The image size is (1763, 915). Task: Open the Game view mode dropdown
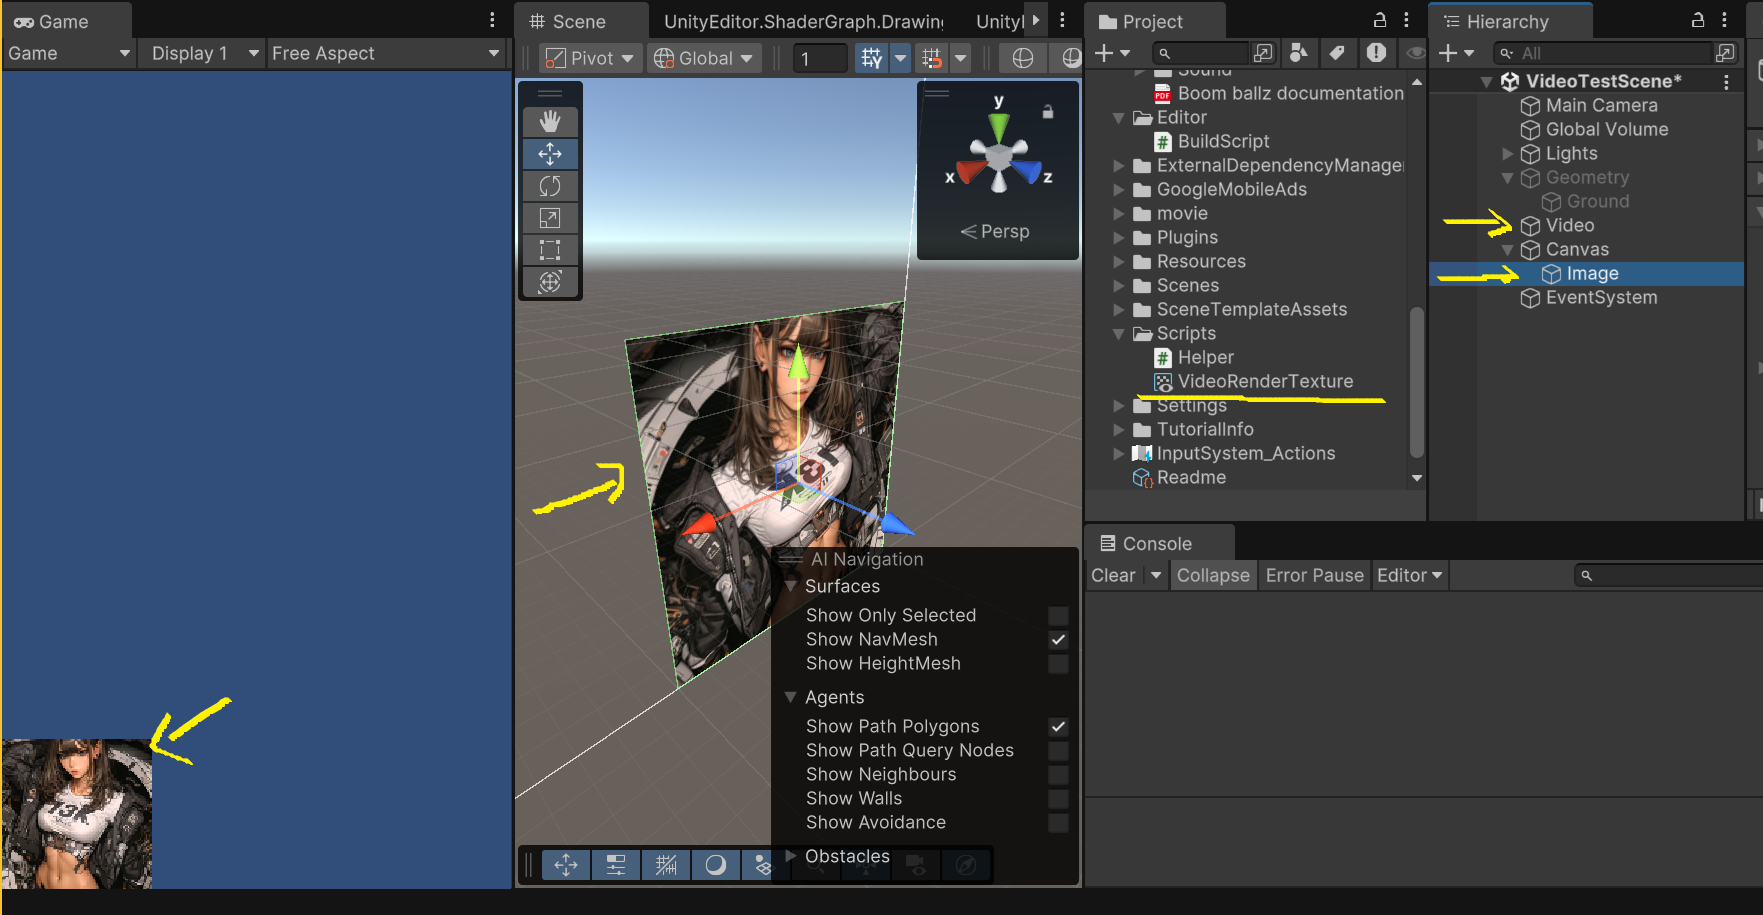69,53
